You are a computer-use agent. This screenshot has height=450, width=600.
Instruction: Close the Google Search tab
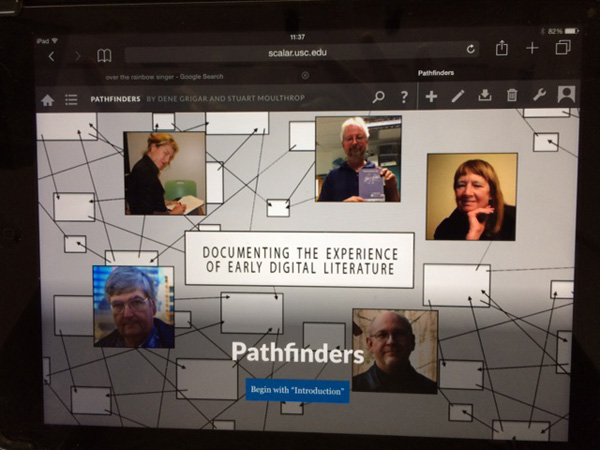pos(305,75)
